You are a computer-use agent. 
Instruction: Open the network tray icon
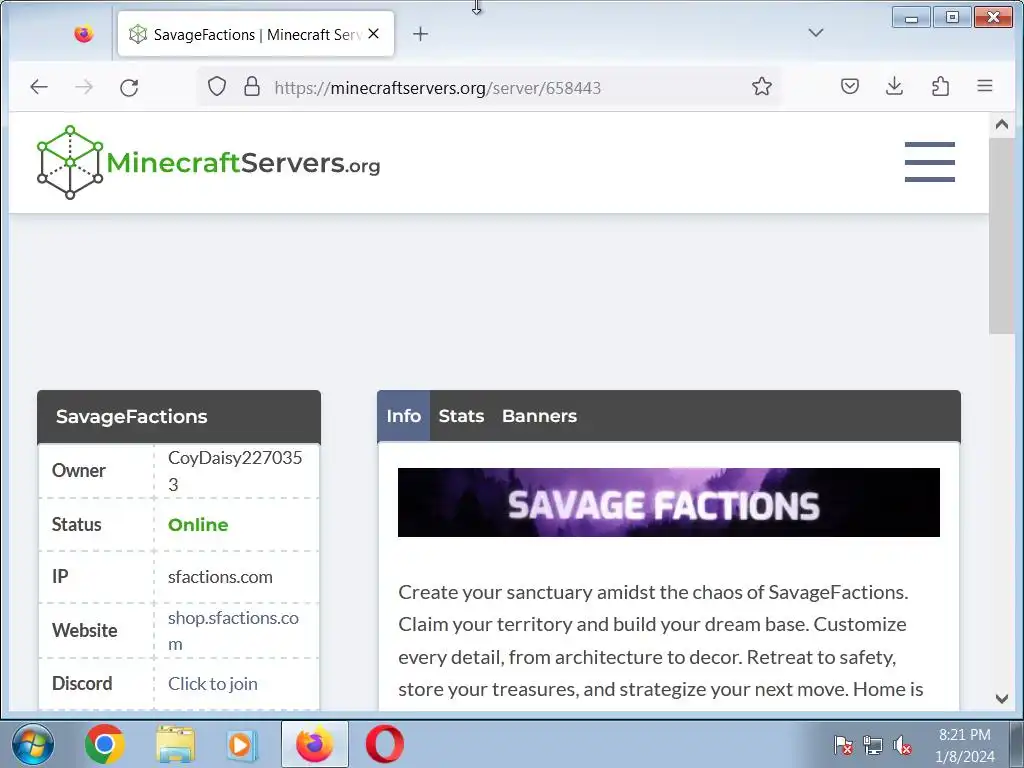coord(872,744)
